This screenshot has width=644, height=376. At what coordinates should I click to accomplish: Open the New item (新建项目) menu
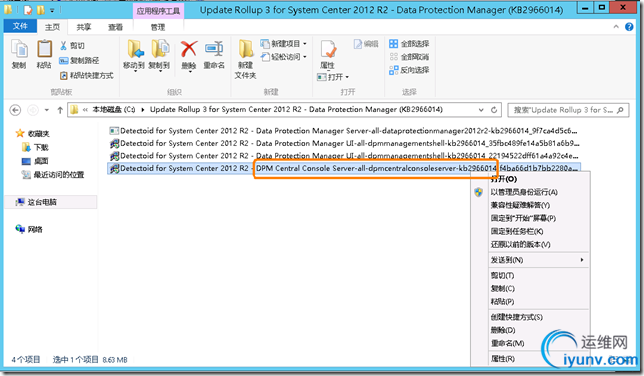283,44
